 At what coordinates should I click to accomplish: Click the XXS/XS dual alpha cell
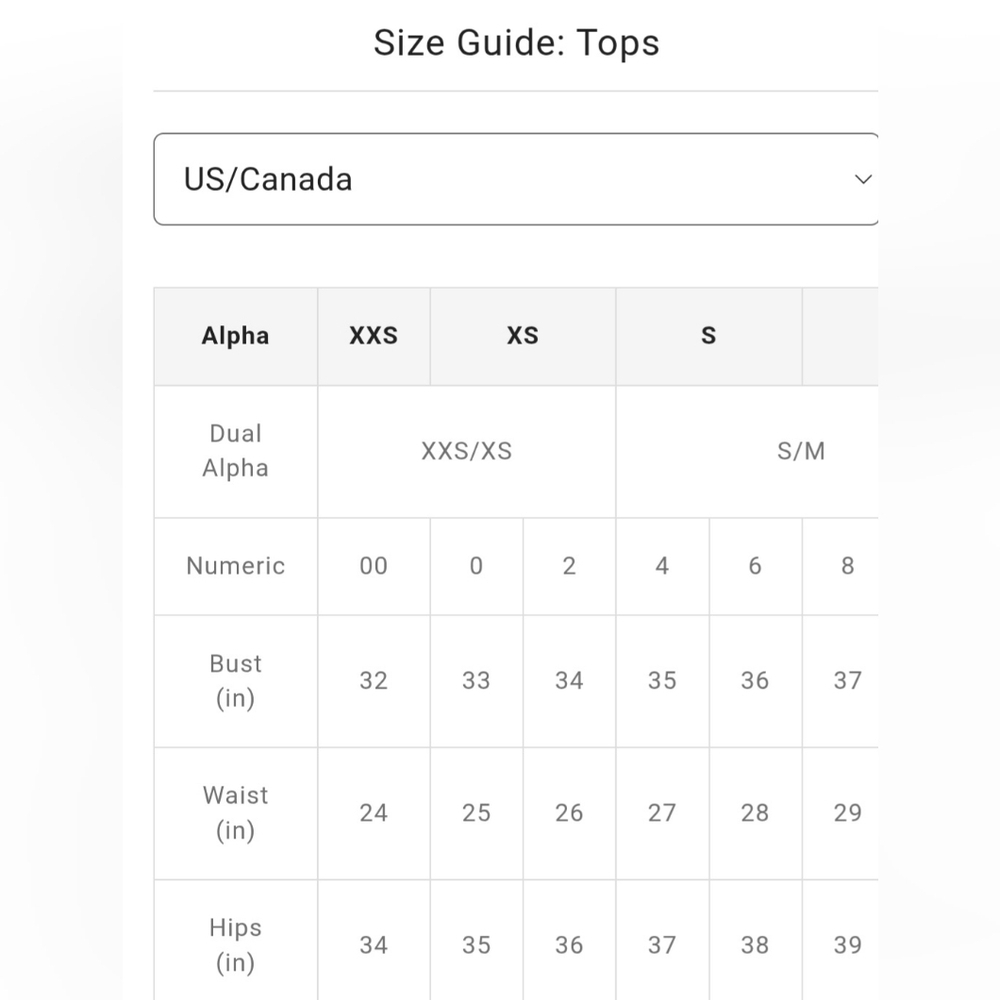[x=467, y=452]
